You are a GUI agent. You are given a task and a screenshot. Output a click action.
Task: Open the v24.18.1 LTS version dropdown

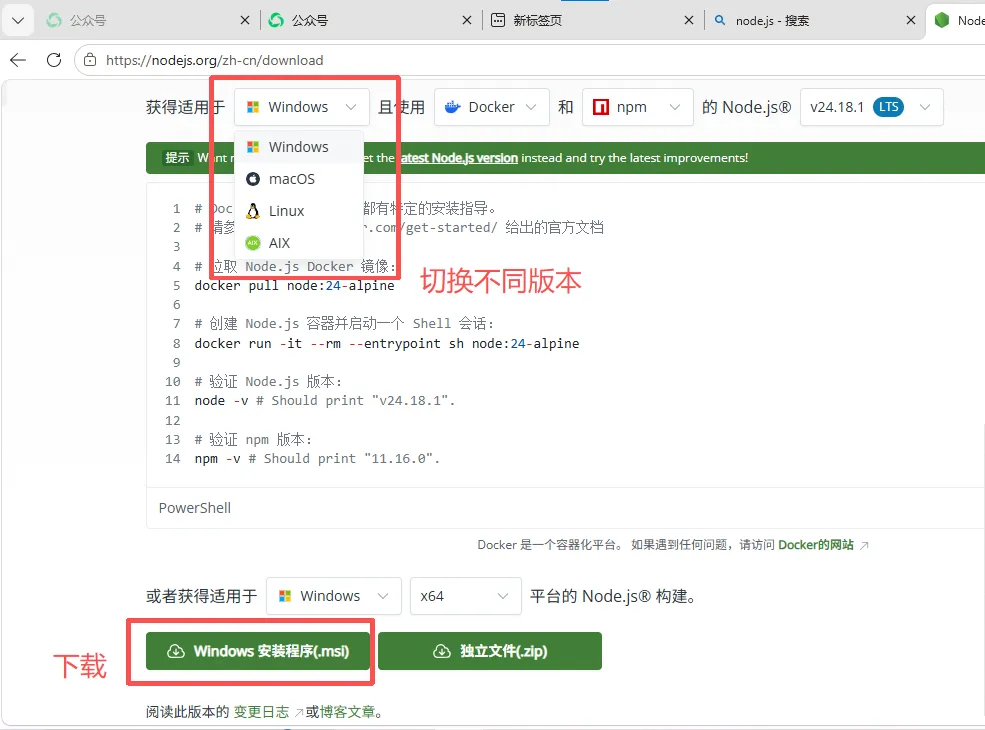[871, 107]
